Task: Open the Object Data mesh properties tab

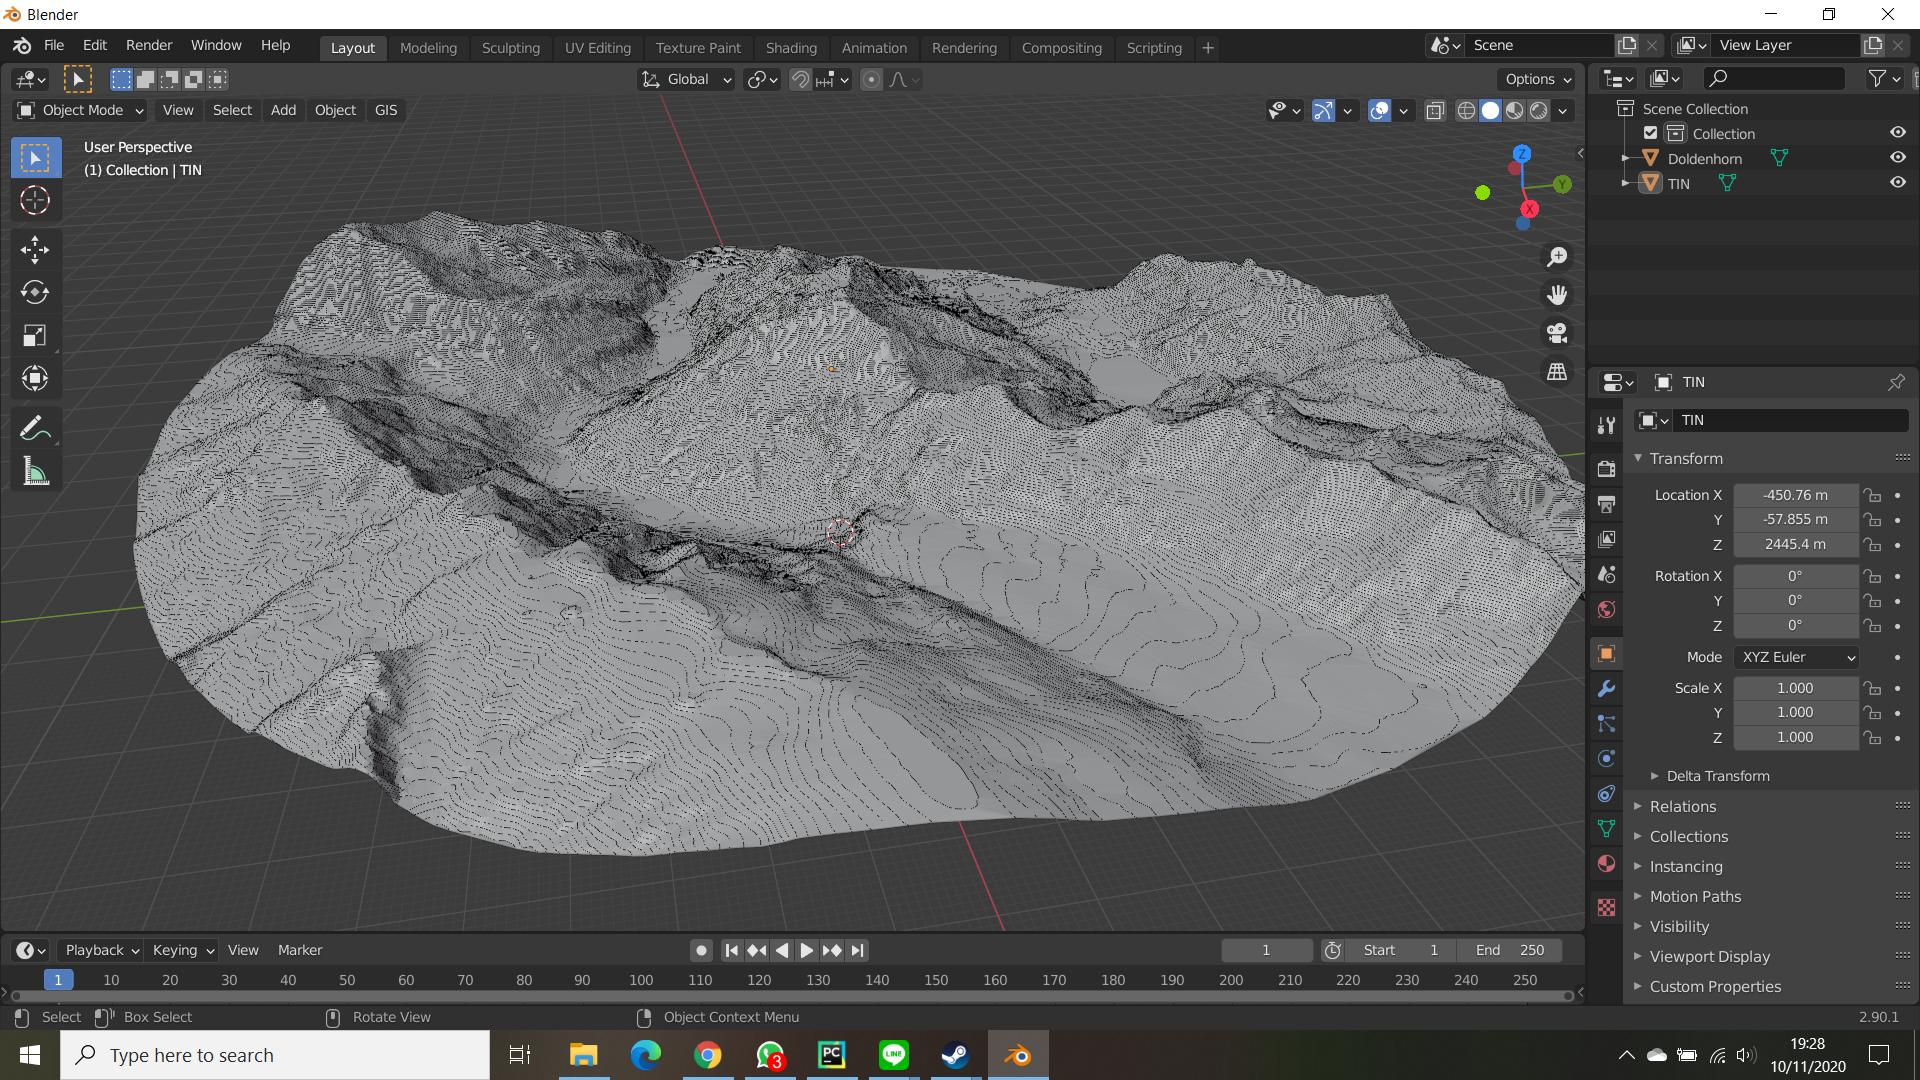Action: point(1606,828)
